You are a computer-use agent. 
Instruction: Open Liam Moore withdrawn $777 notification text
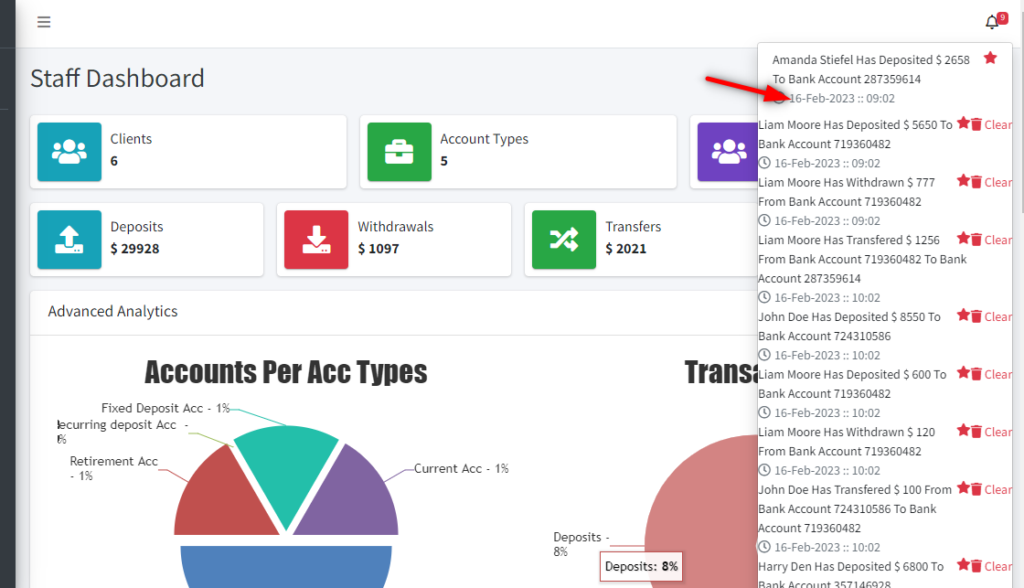pyautogui.click(x=846, y=191)
